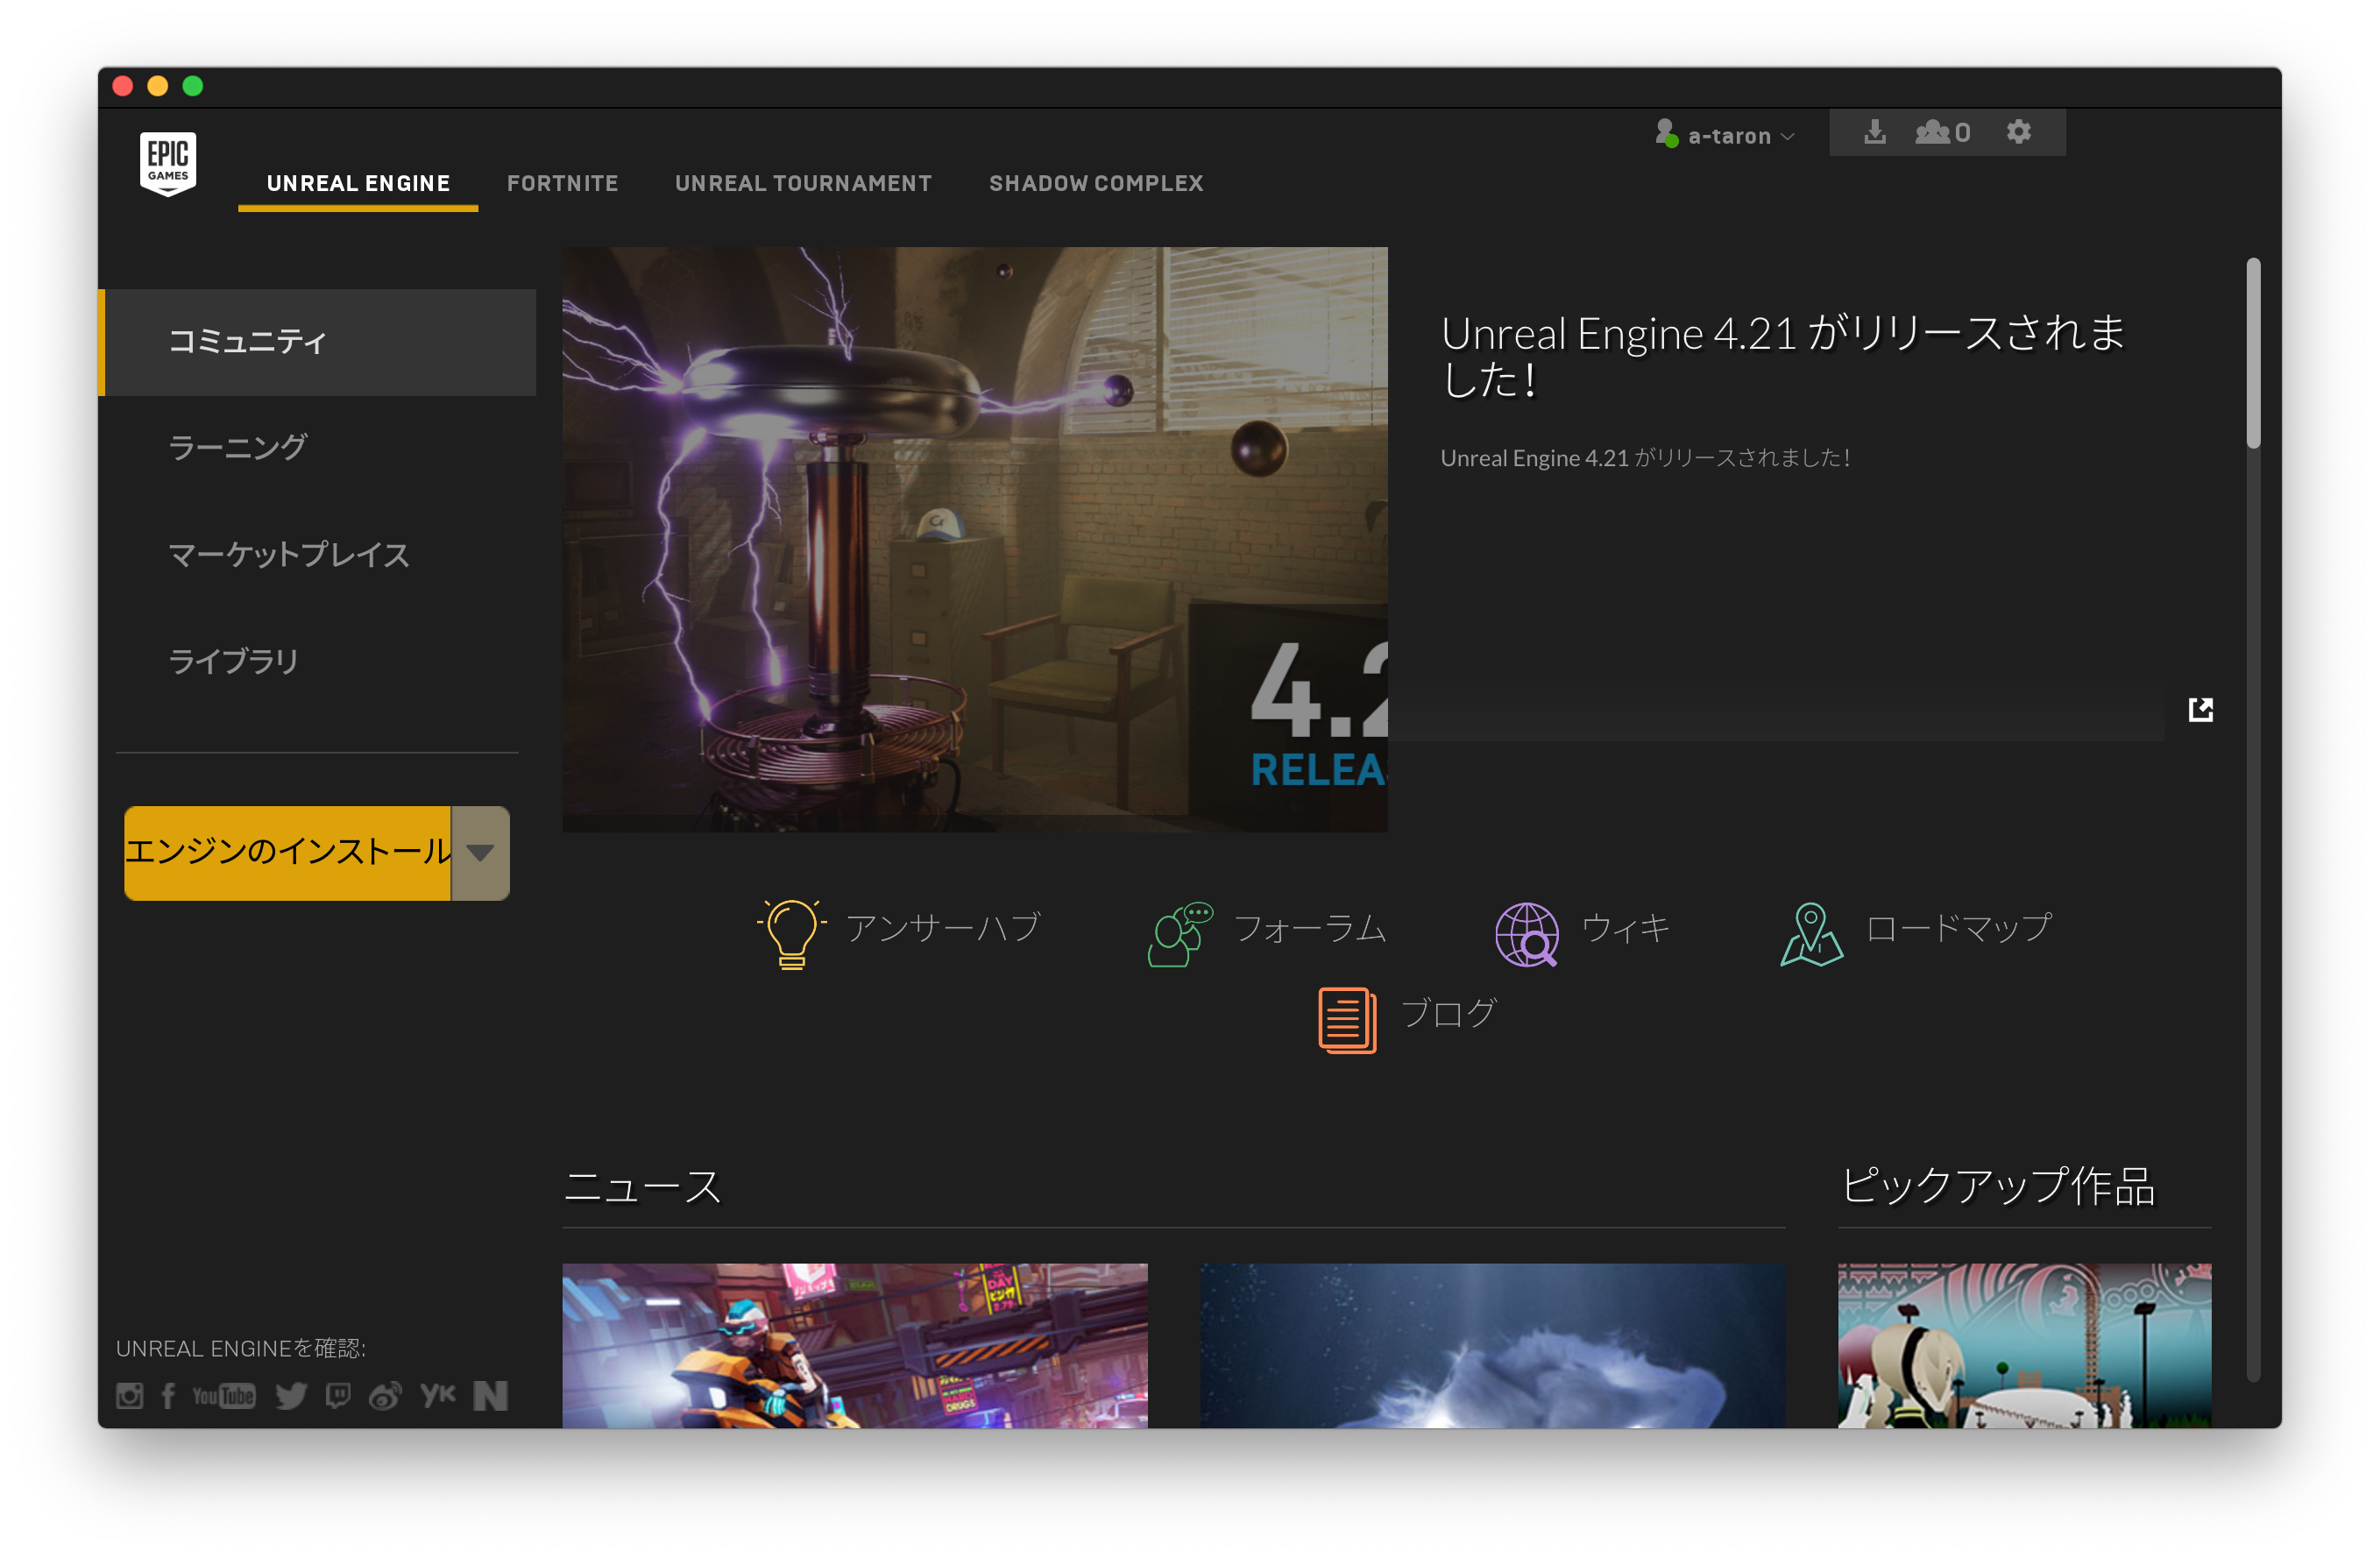Open the アンサーハブ link
Viewport: 2380px width, 1558px height.
coord(942,927)
